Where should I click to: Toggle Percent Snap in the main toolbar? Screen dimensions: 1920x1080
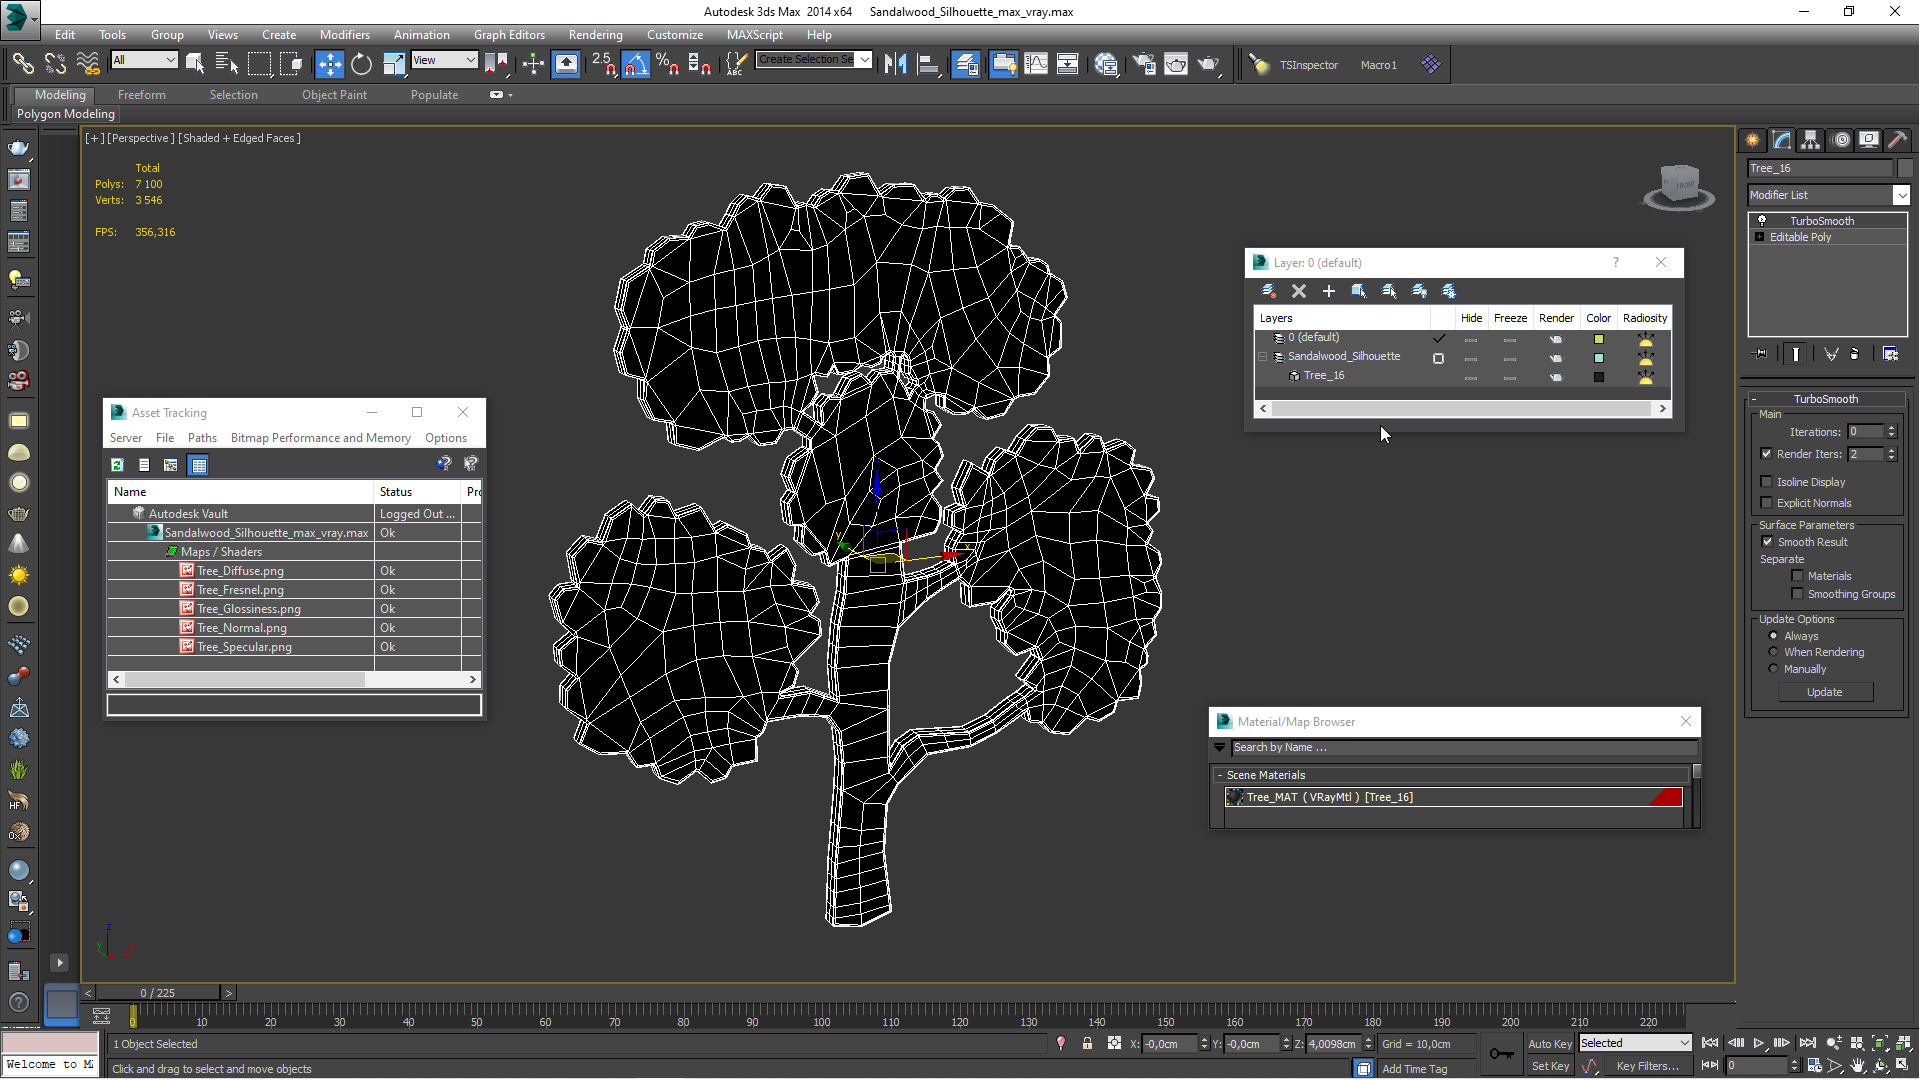click(x=668, y=65)
